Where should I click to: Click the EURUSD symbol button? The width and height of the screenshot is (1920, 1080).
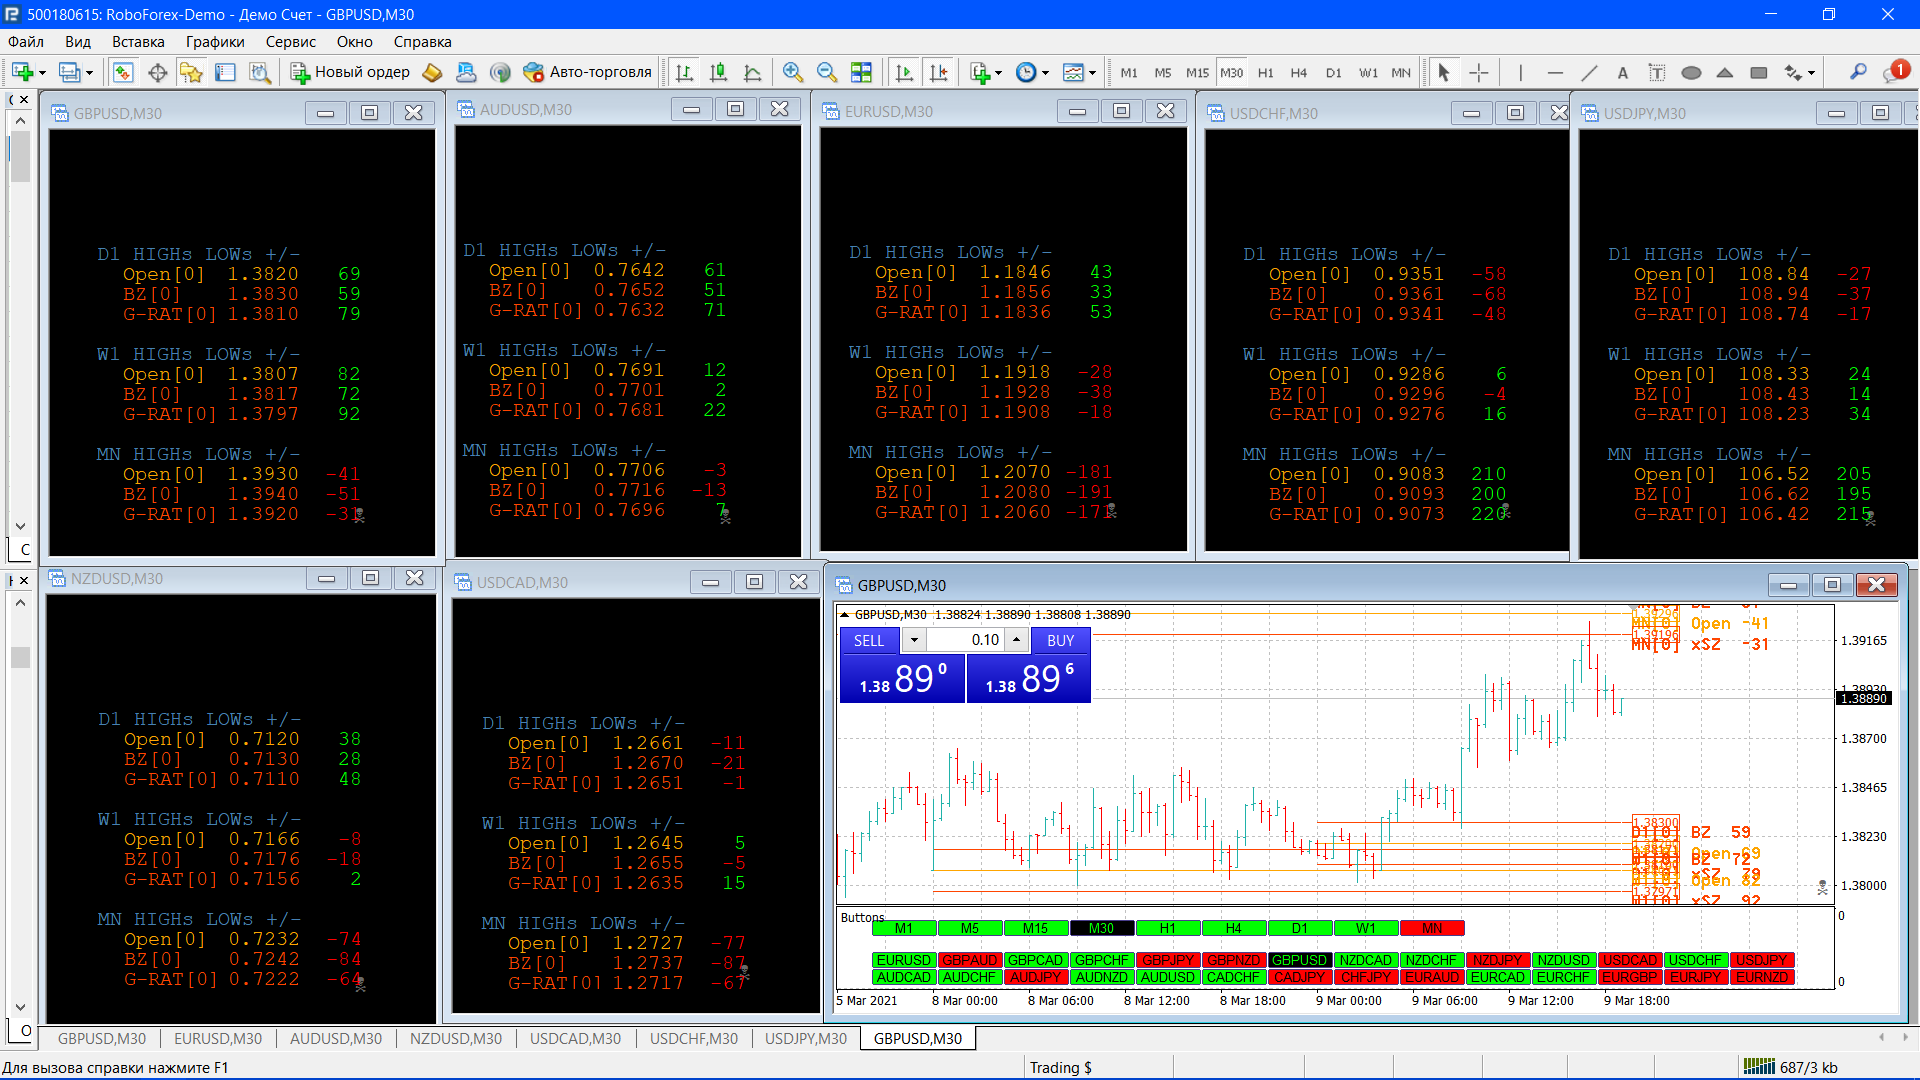[904, 961]
